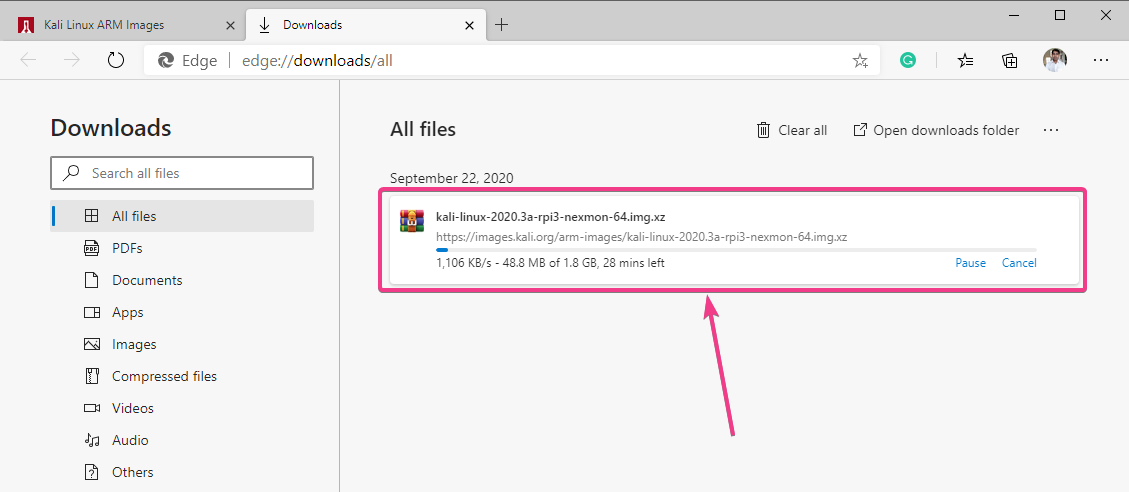Click the Search all files box
This screenshot has height=492, width=1129.
click(x=182, y=173)
